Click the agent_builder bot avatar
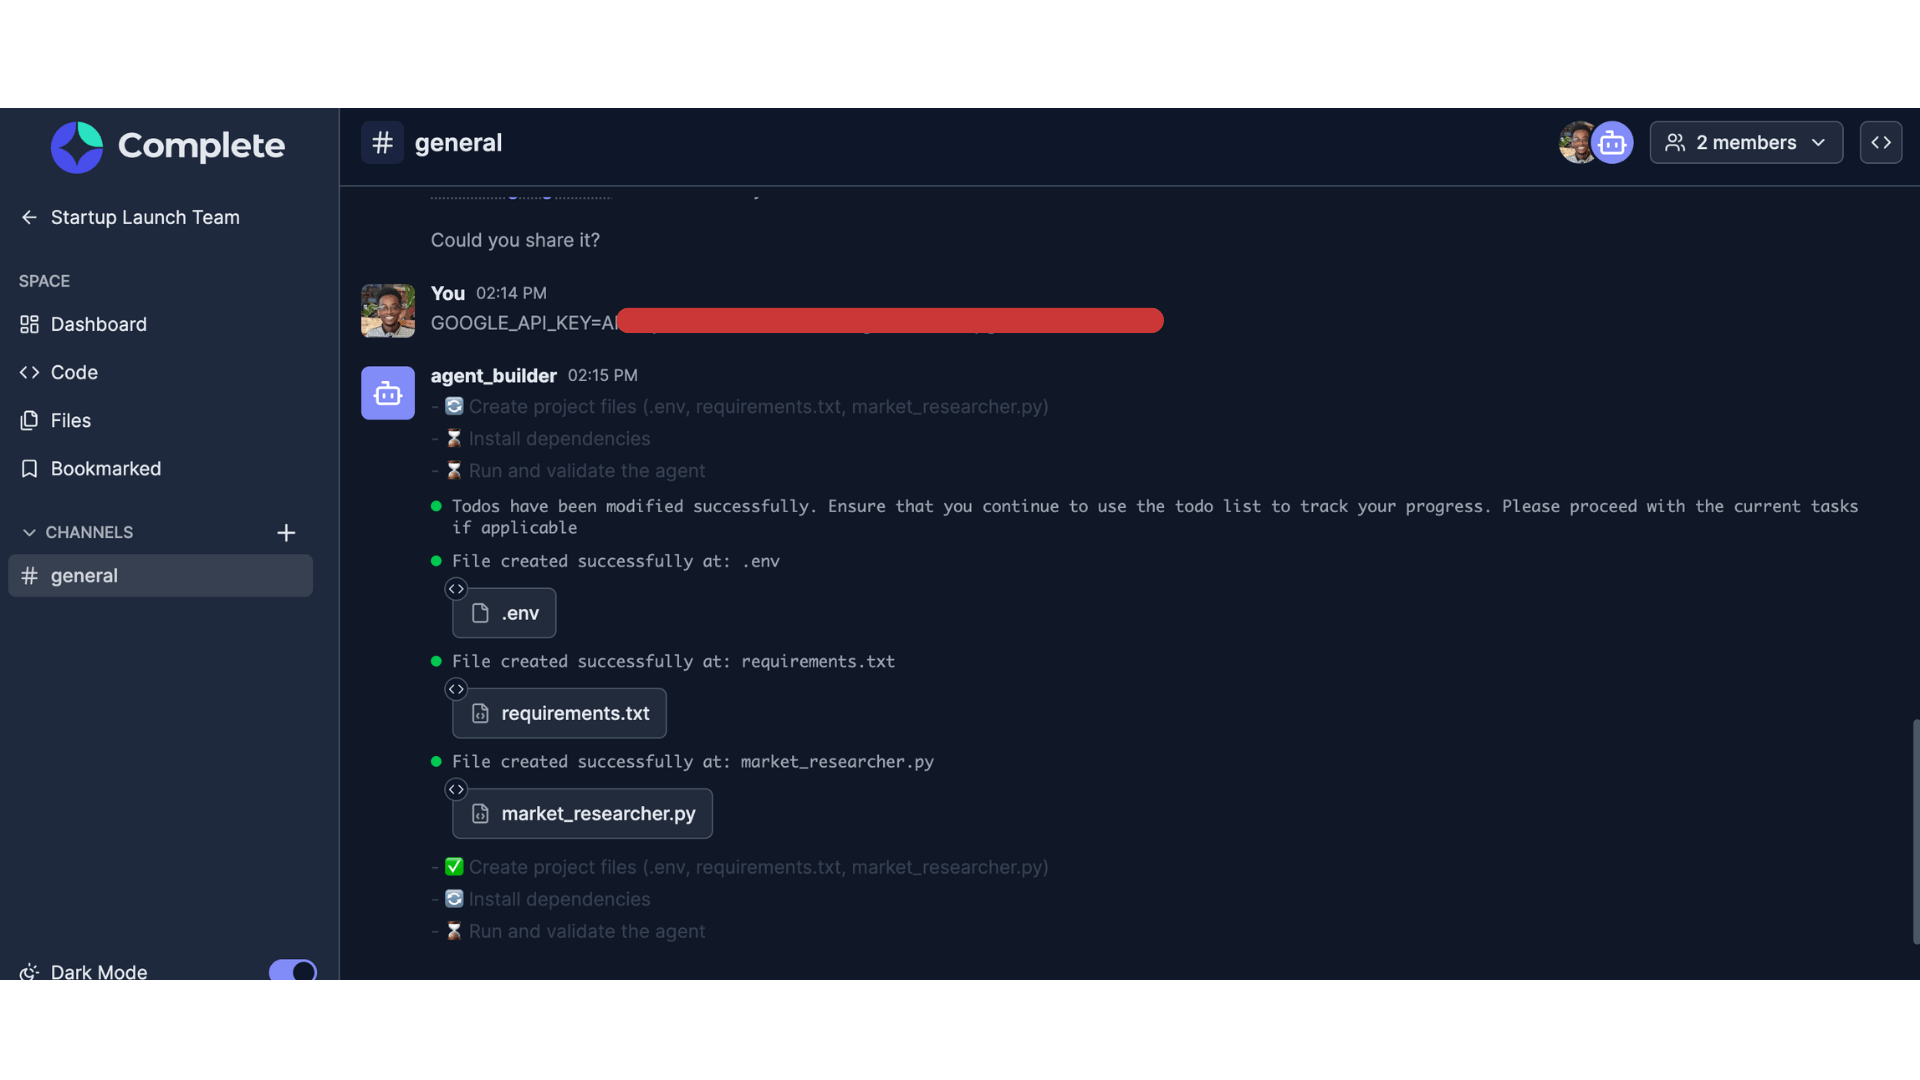1920x1080 pixels. coord(387,393)
